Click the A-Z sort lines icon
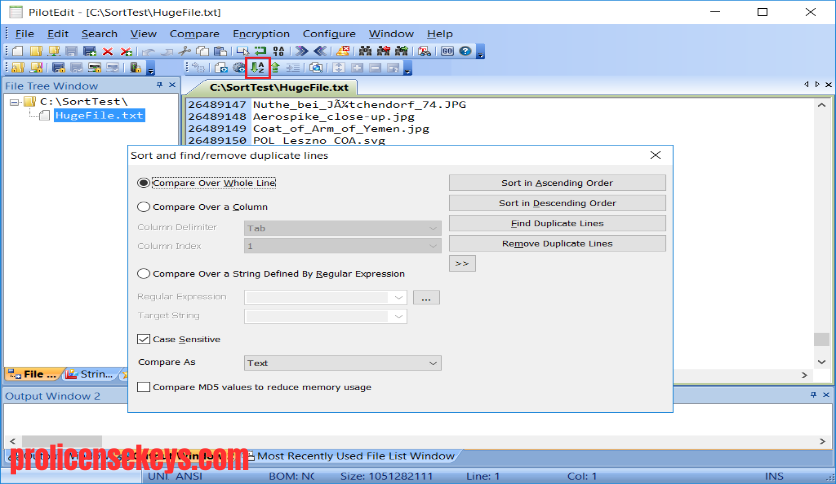The image size is (836, 484). click(258, 68)
